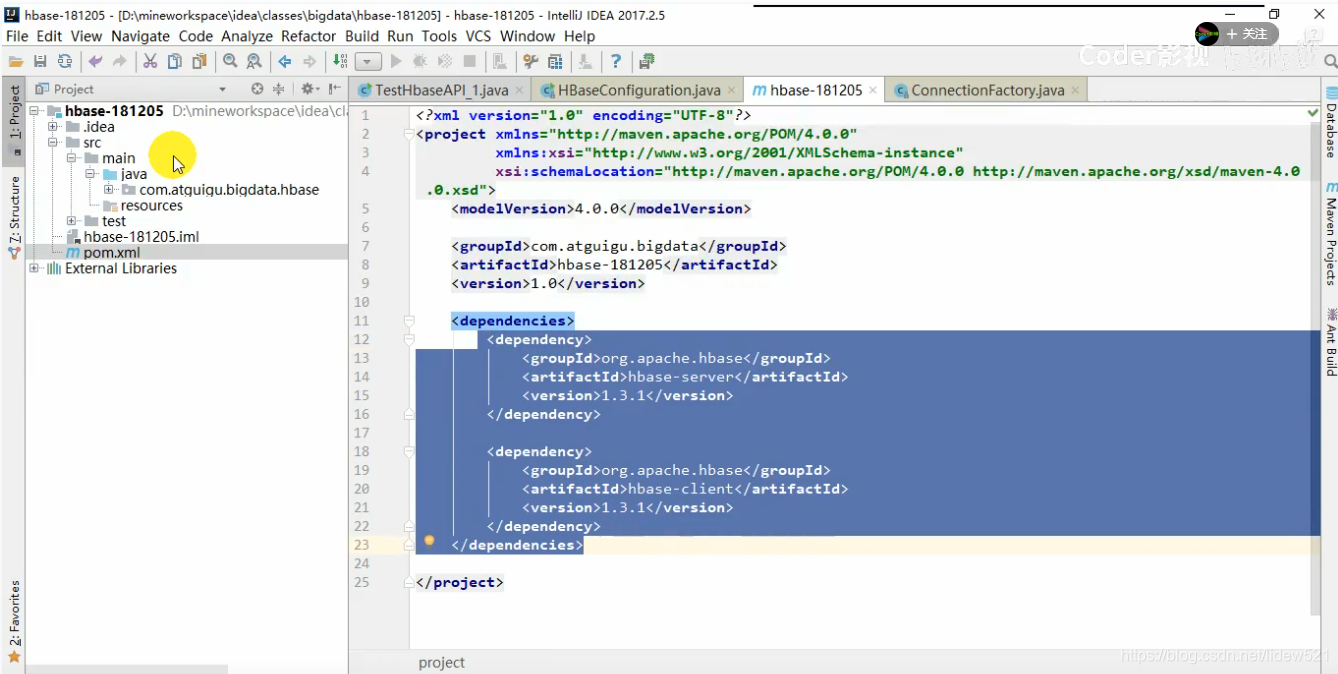Image resolution: width=1338 pixels, height=674 pixels.
Task: Expand the .idea folder node
Action: pos(53,127)
